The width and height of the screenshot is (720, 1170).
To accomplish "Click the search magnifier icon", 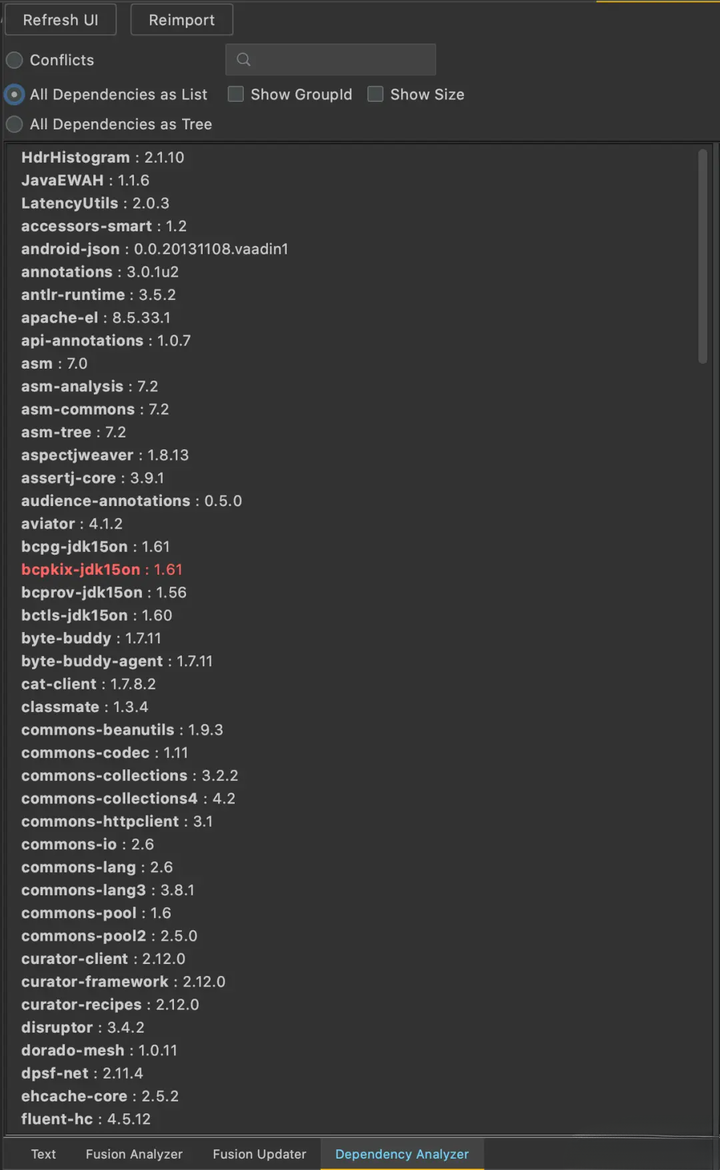I will pyautogui.click(x=243, y=60).
